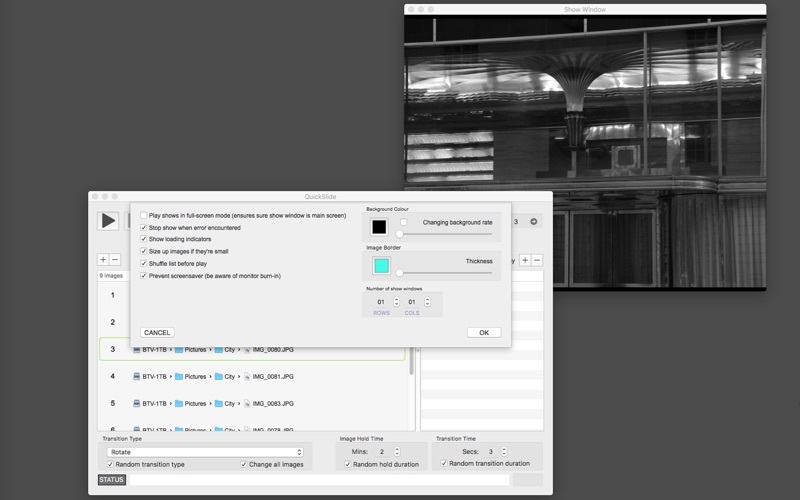Image resolution: width=800 pixels, height=500 pixels.
Task: Click the OK button
Action: 483,332
